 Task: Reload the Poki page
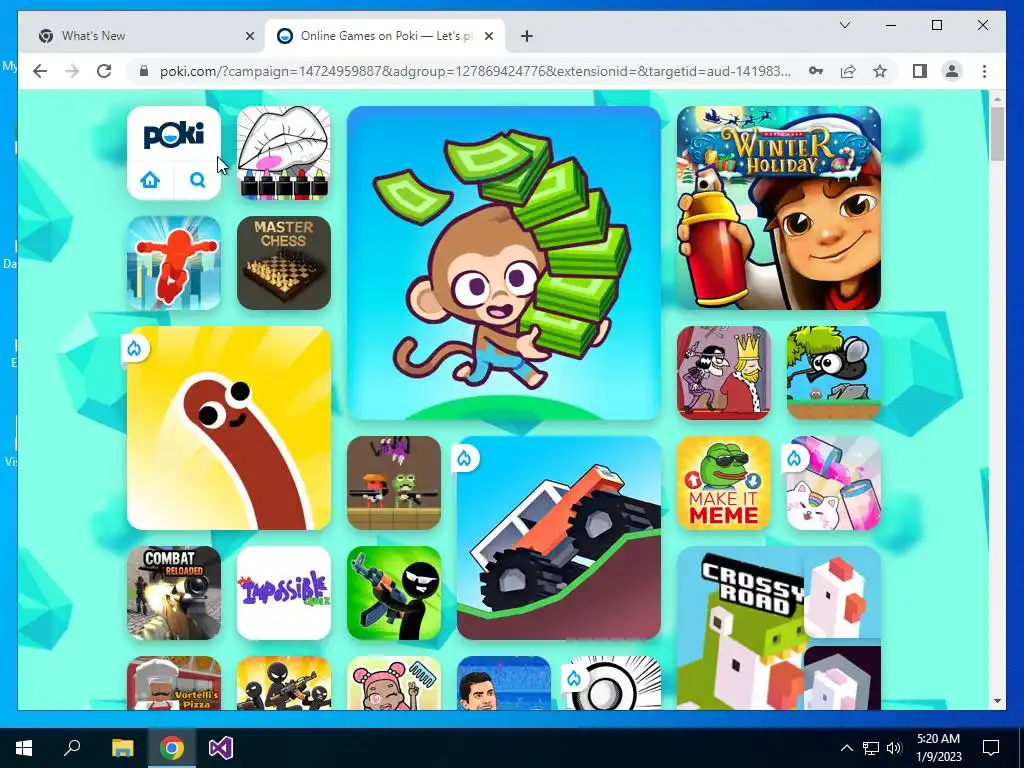pyautogui.click(x=104, y=71)
